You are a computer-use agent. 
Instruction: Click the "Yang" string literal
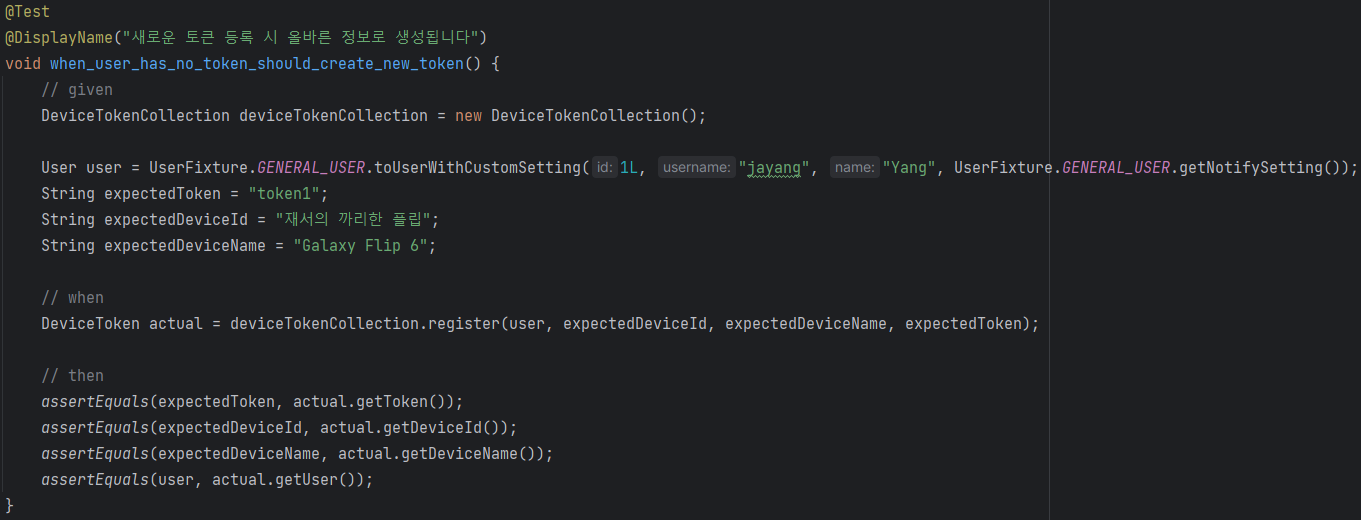909,167
